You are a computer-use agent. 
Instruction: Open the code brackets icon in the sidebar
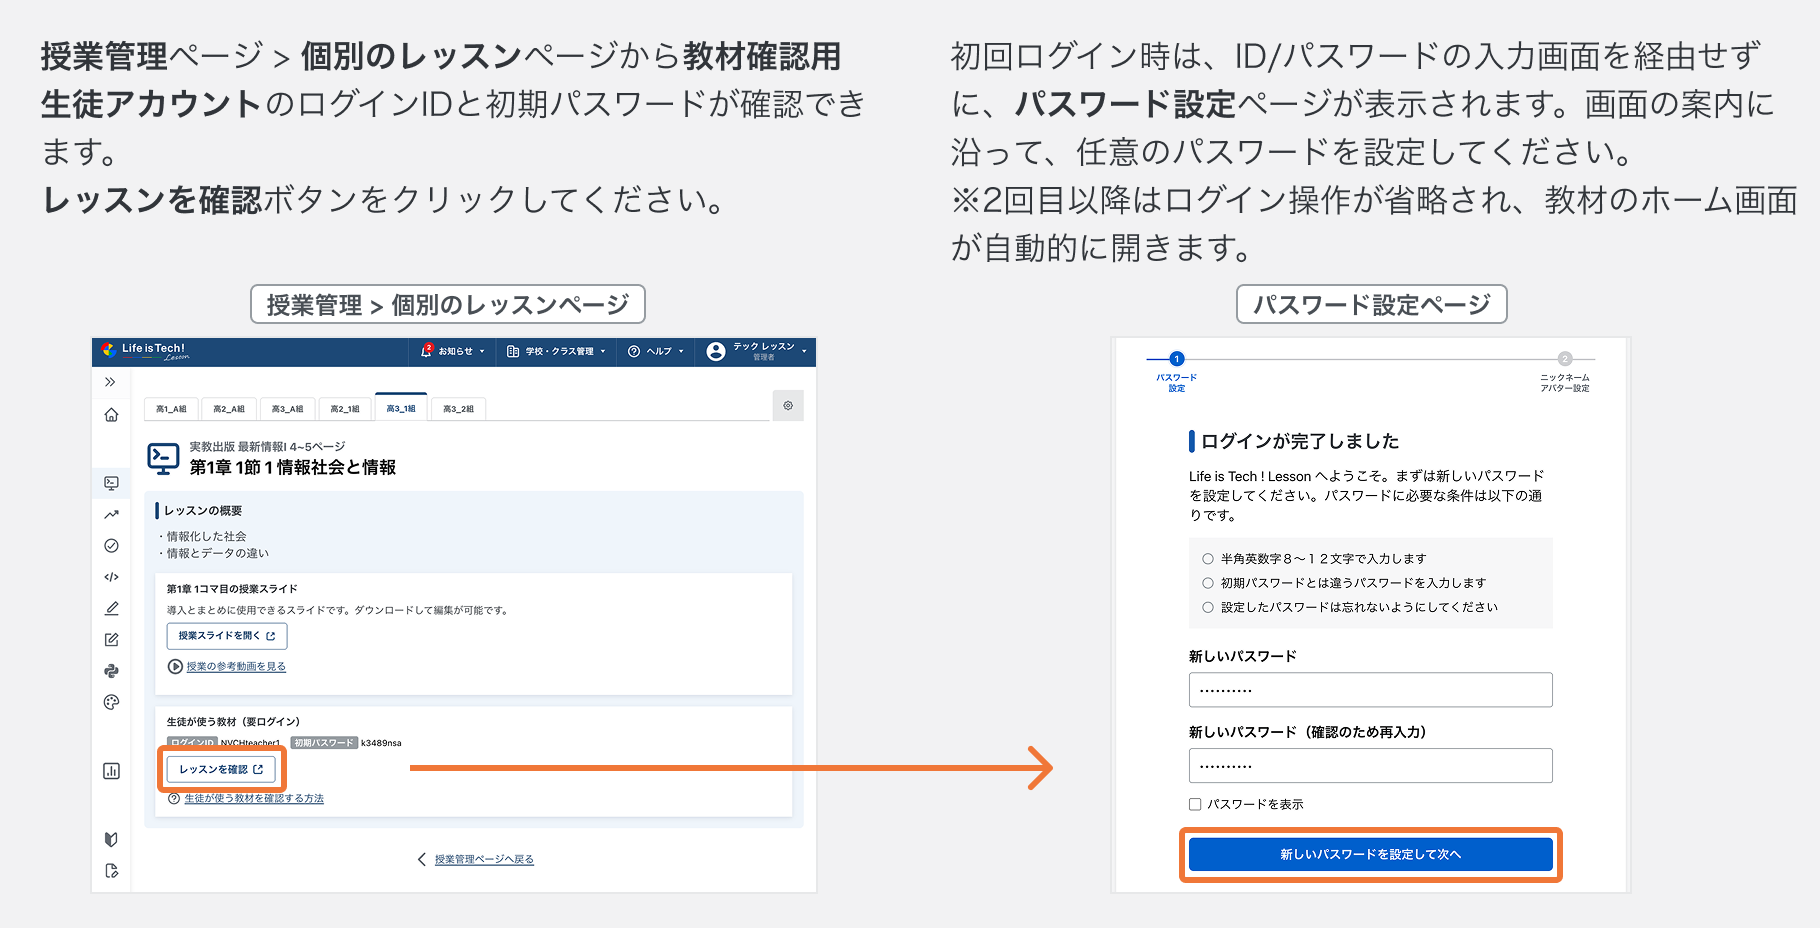click(111, 577)
